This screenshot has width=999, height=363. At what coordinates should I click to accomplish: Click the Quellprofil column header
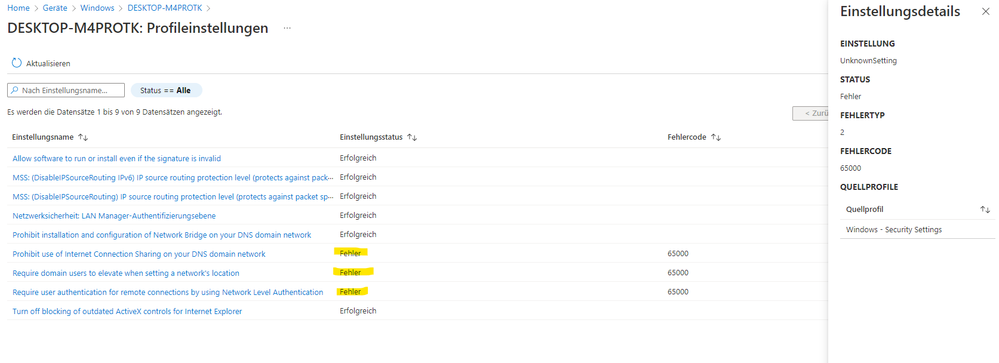[865, 210]
